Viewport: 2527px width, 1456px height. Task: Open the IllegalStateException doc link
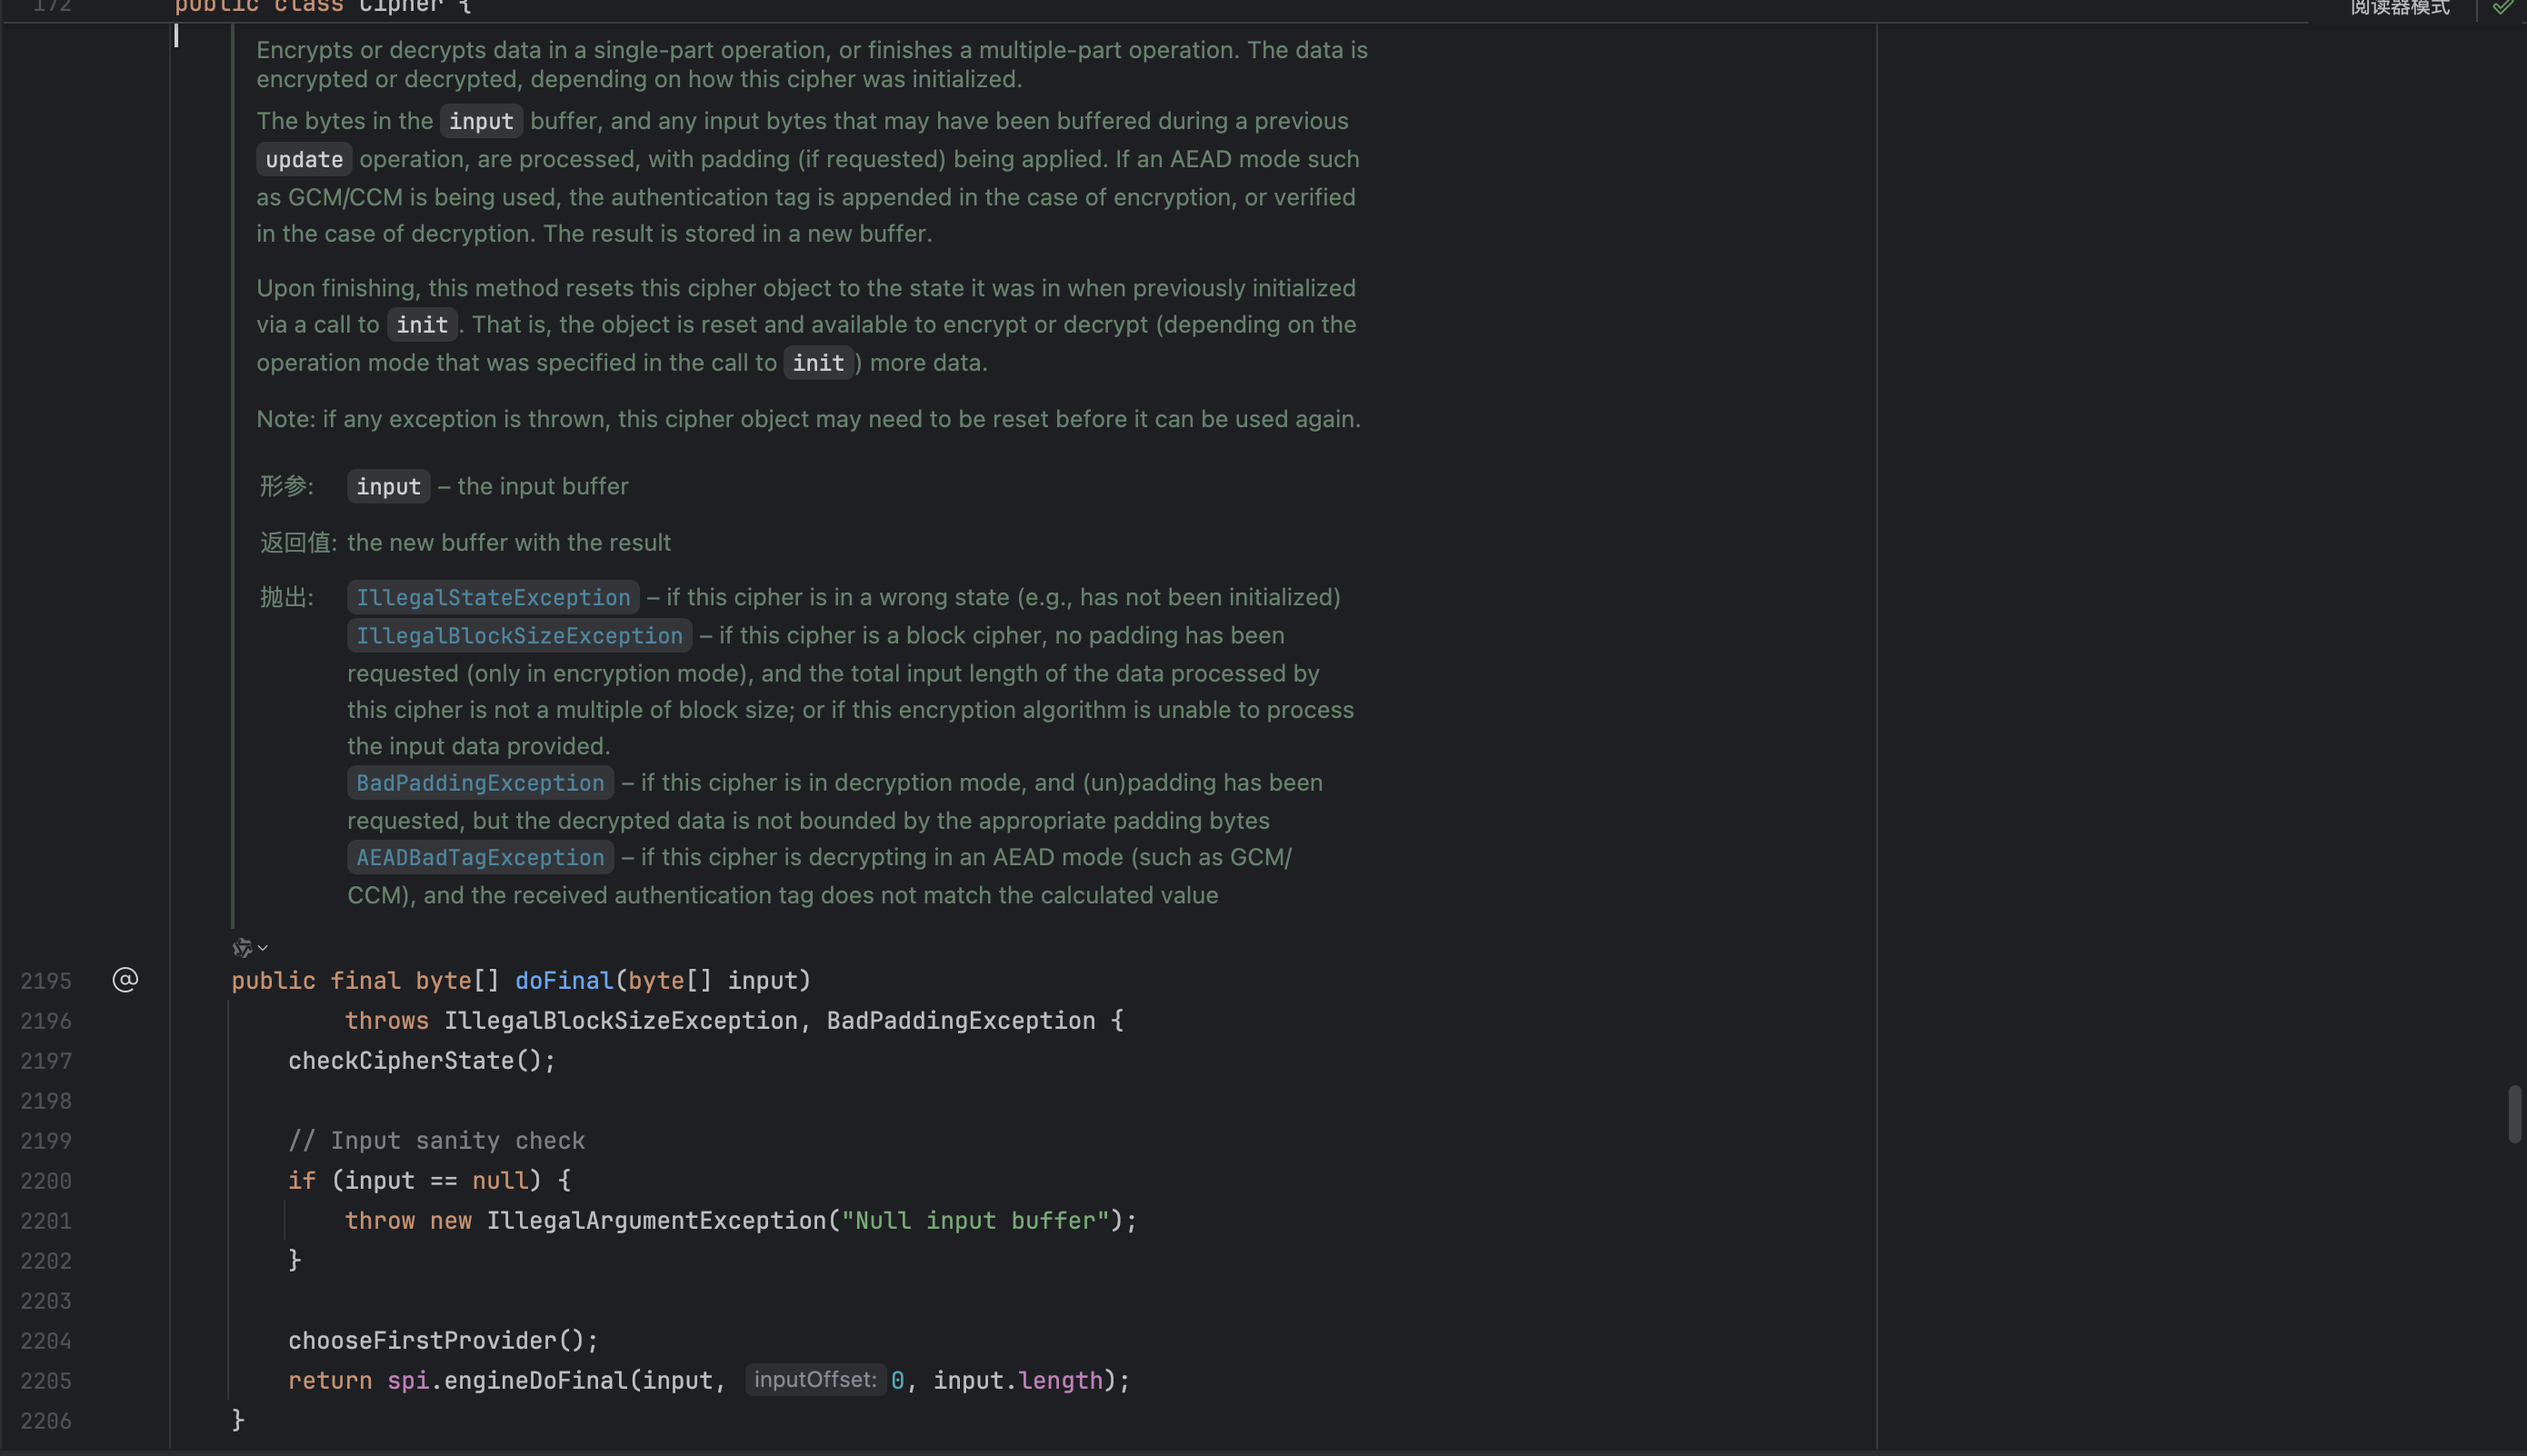click(493, 598)
